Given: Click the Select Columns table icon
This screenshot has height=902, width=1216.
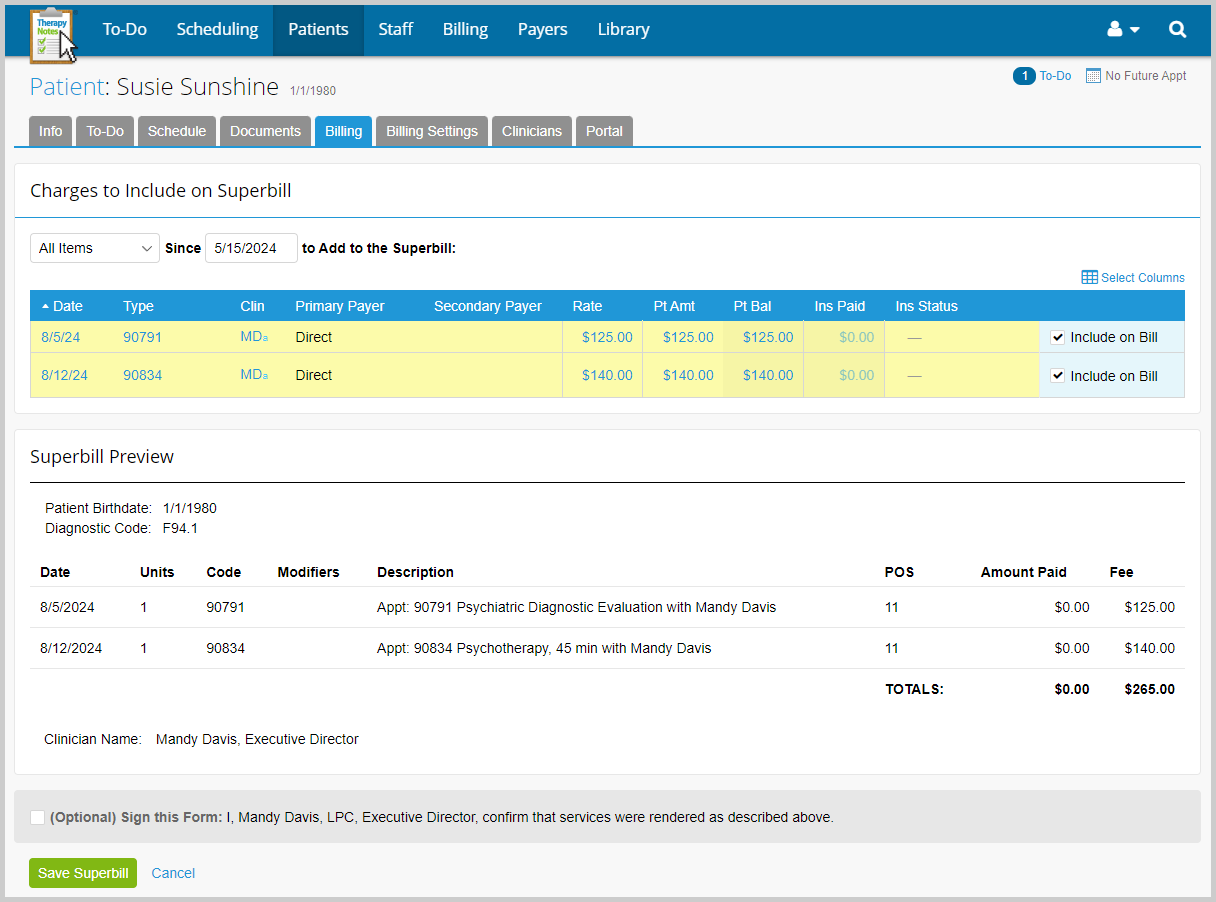Looking at the screenshot, I should [x=1089, y=277].
